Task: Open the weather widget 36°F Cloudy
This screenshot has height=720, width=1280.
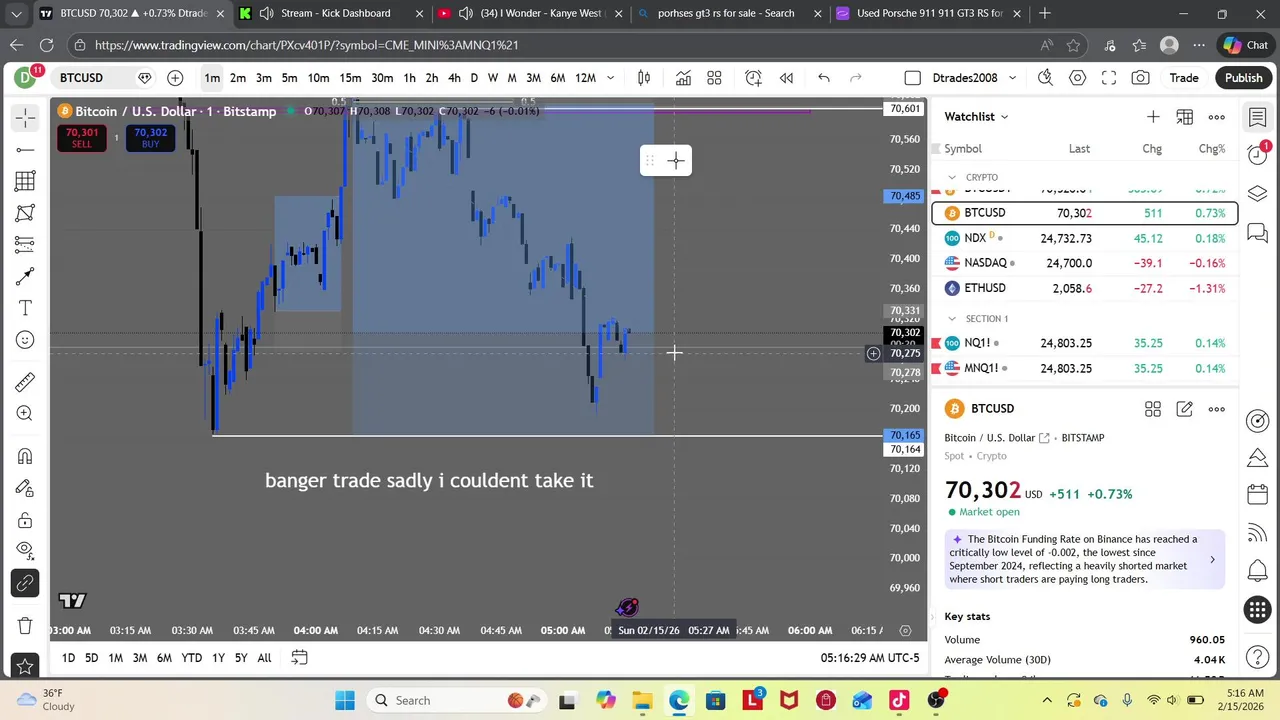Action: click(45, 700)
